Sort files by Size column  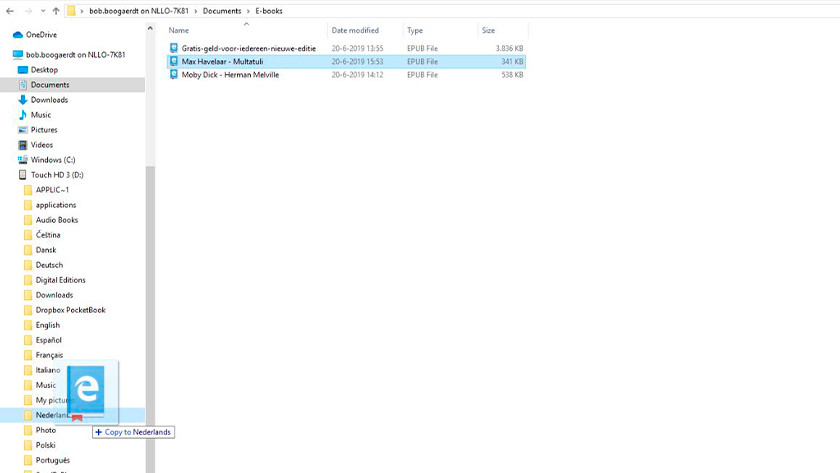(x=488, y=31)
